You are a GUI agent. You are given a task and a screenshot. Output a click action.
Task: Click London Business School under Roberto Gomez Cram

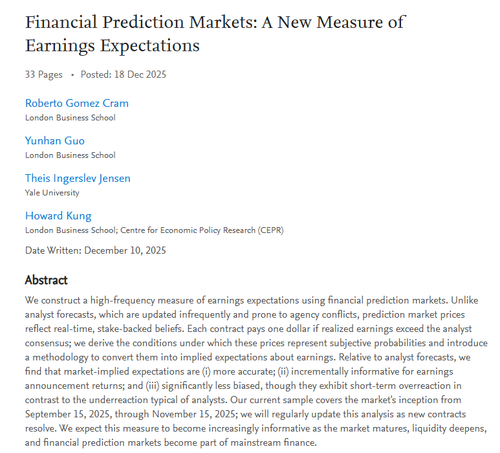70,118
